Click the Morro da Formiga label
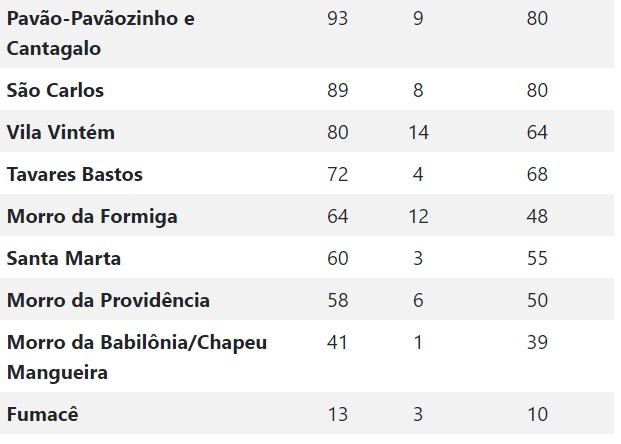The image size is (621, 444). tap(92, 217)
